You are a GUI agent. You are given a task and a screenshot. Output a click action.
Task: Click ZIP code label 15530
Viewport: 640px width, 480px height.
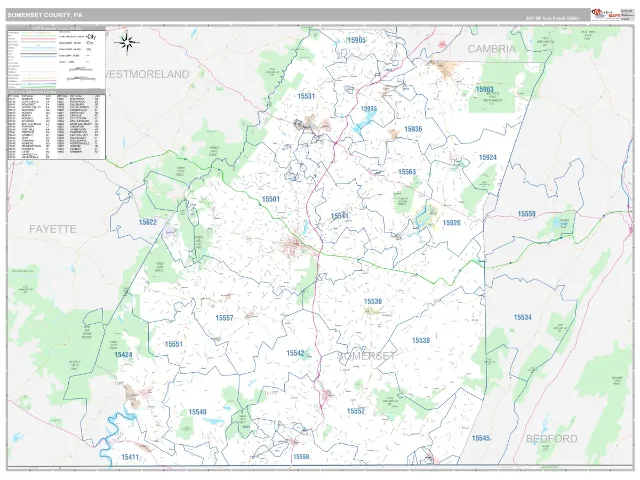[x=373, y=301]
